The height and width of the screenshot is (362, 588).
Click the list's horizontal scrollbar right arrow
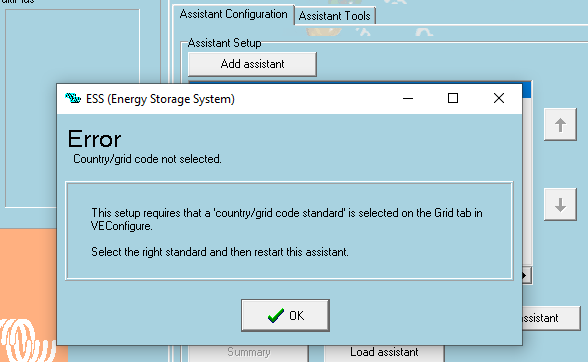click(526, 276)
